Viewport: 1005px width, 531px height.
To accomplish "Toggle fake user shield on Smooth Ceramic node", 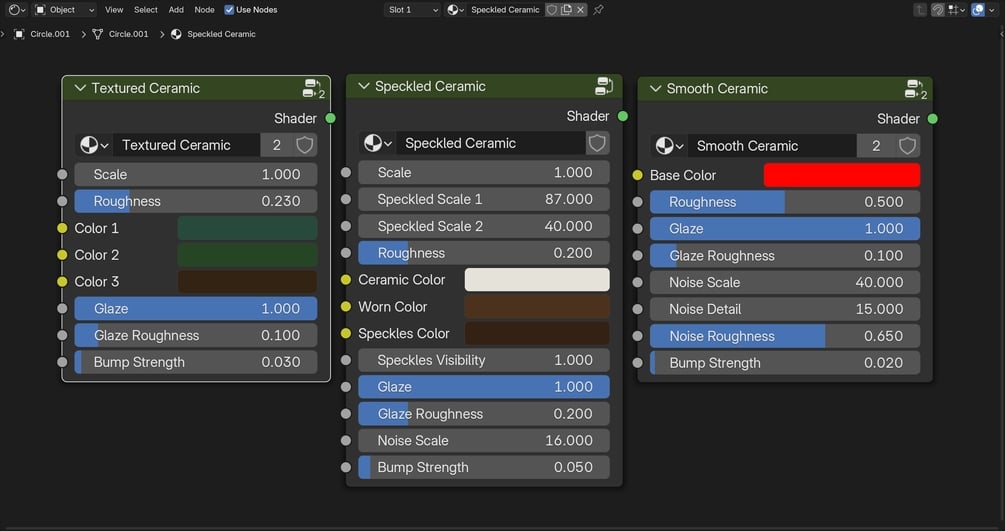I will coord(907,146).
